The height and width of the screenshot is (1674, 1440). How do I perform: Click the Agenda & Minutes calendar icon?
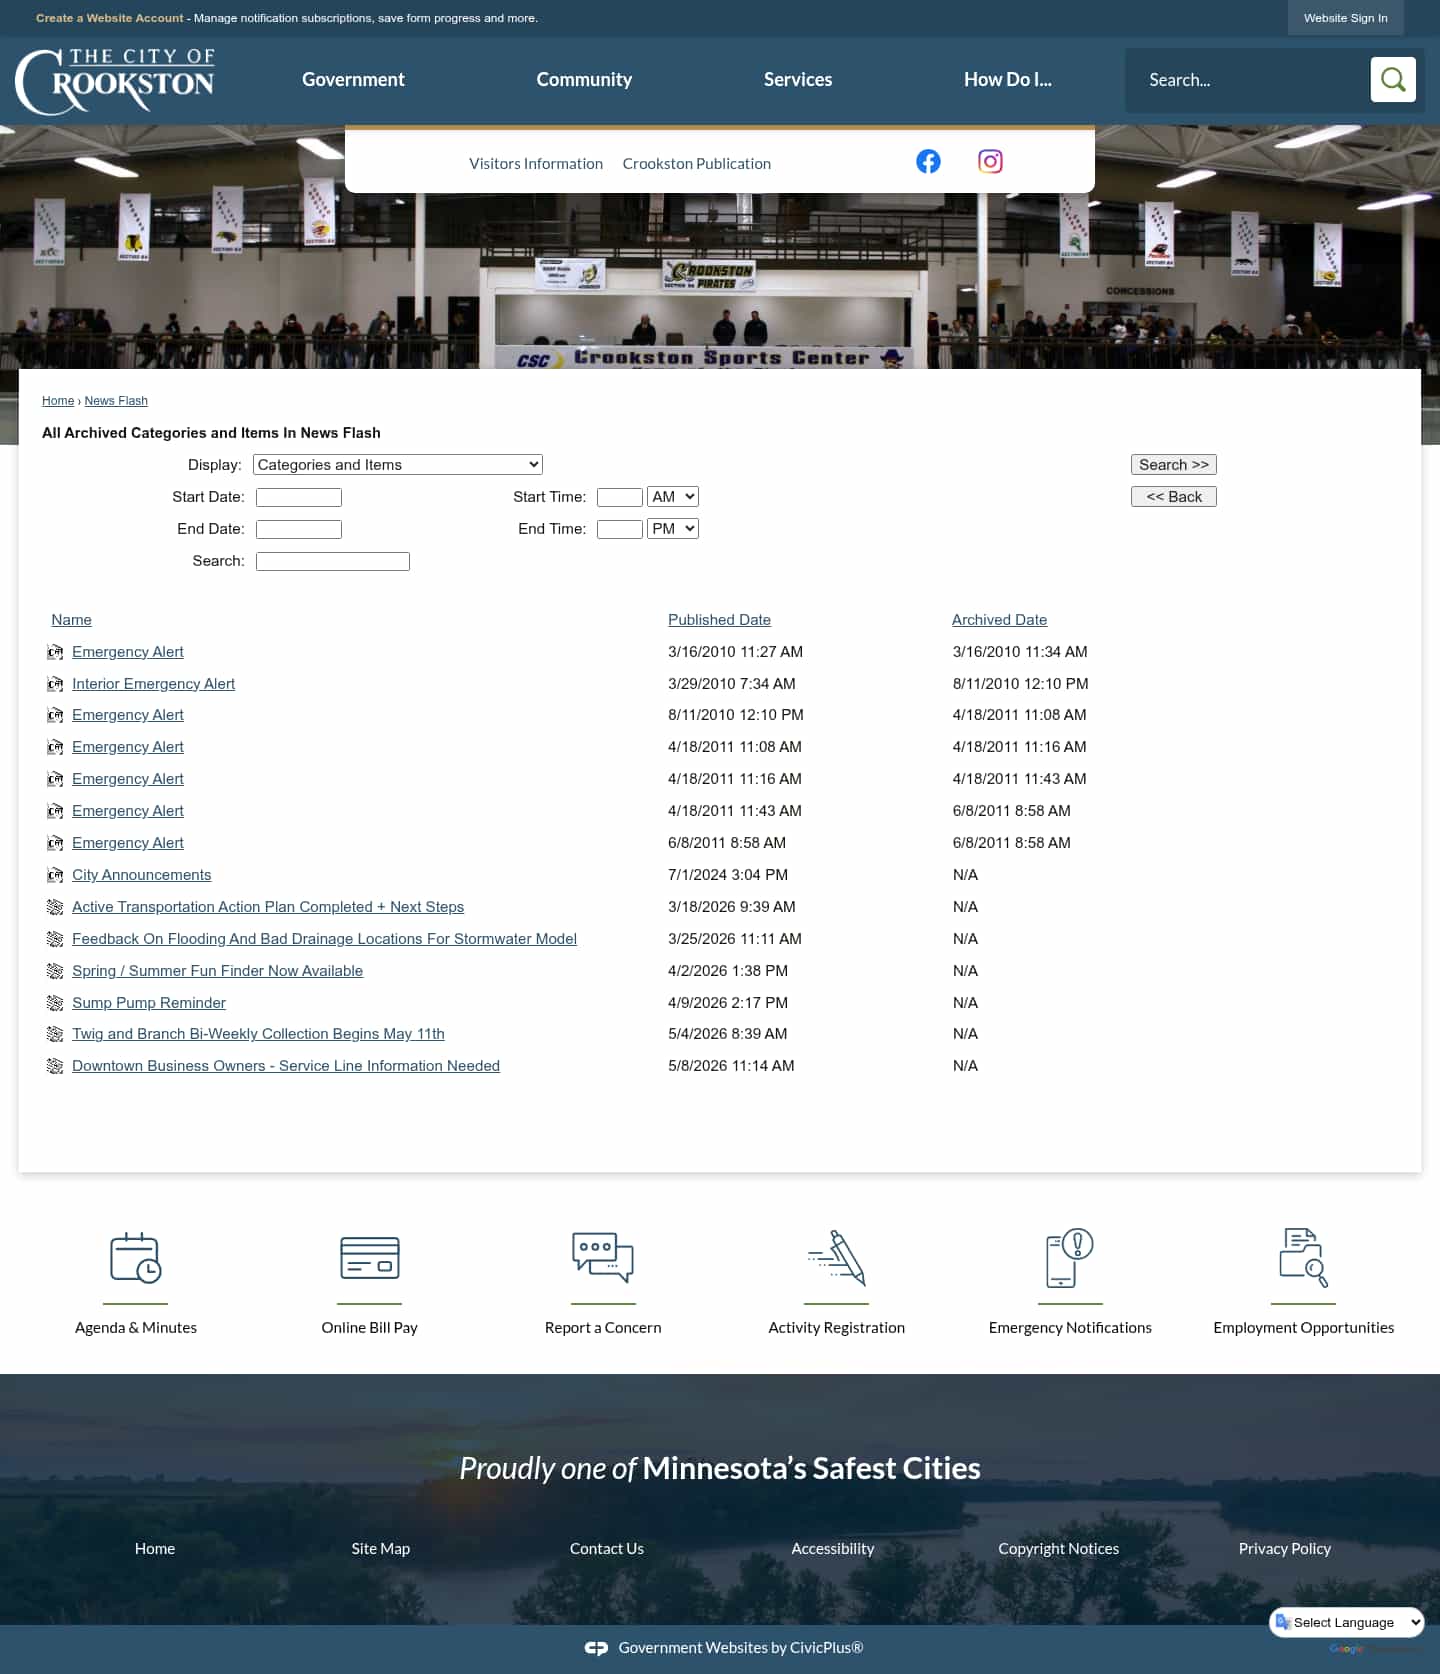136,1258
